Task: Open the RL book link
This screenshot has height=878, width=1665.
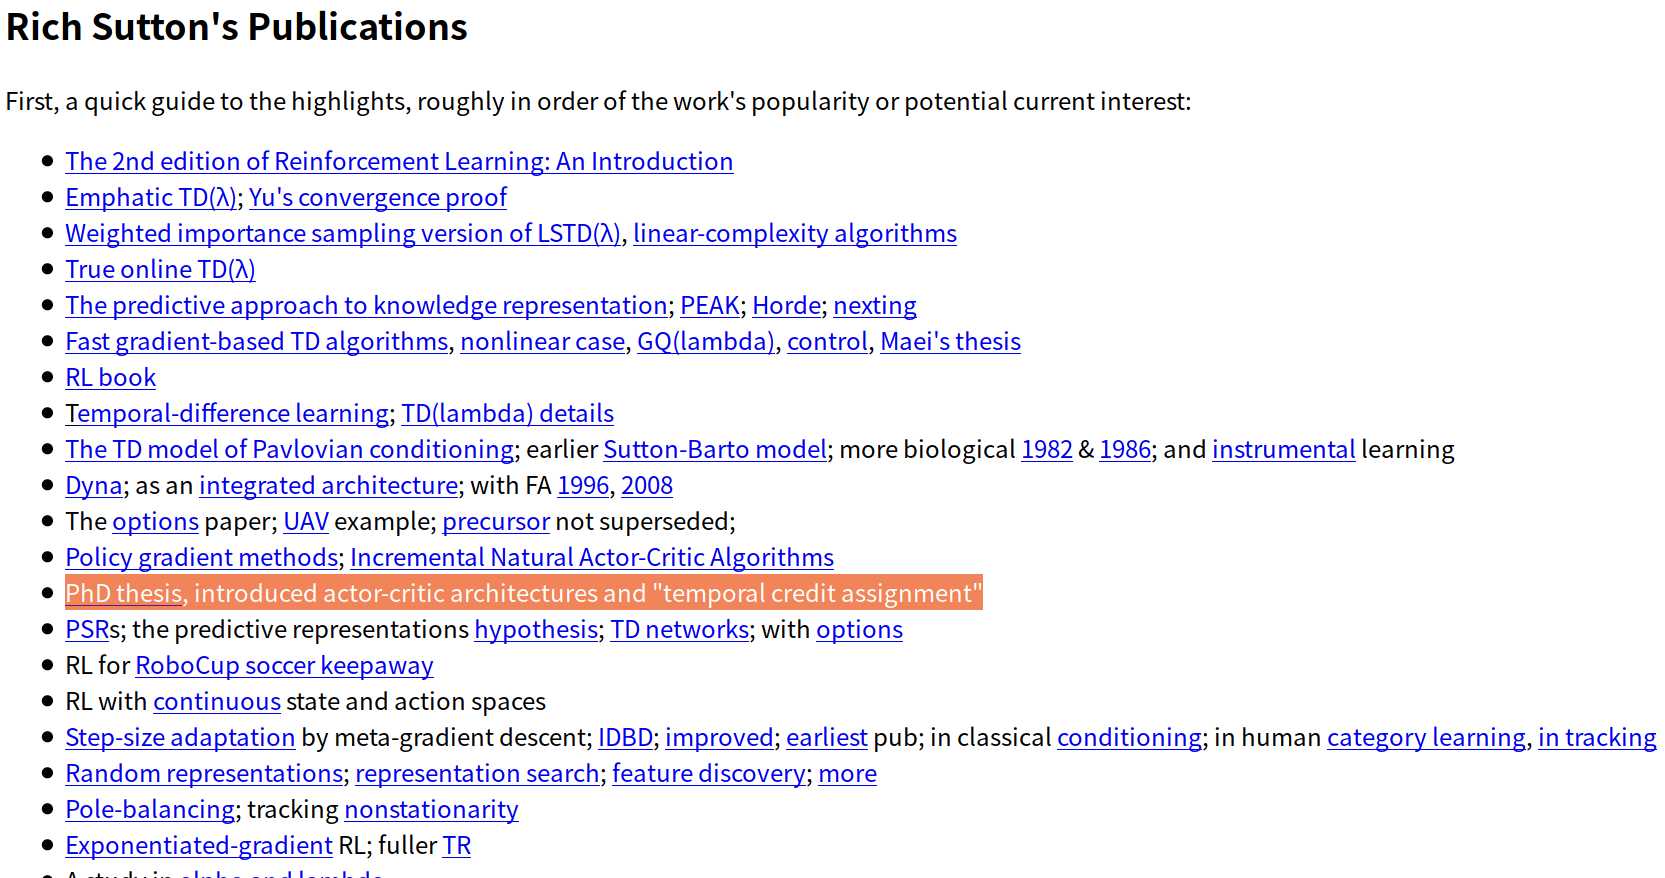Action: (110, 378)
